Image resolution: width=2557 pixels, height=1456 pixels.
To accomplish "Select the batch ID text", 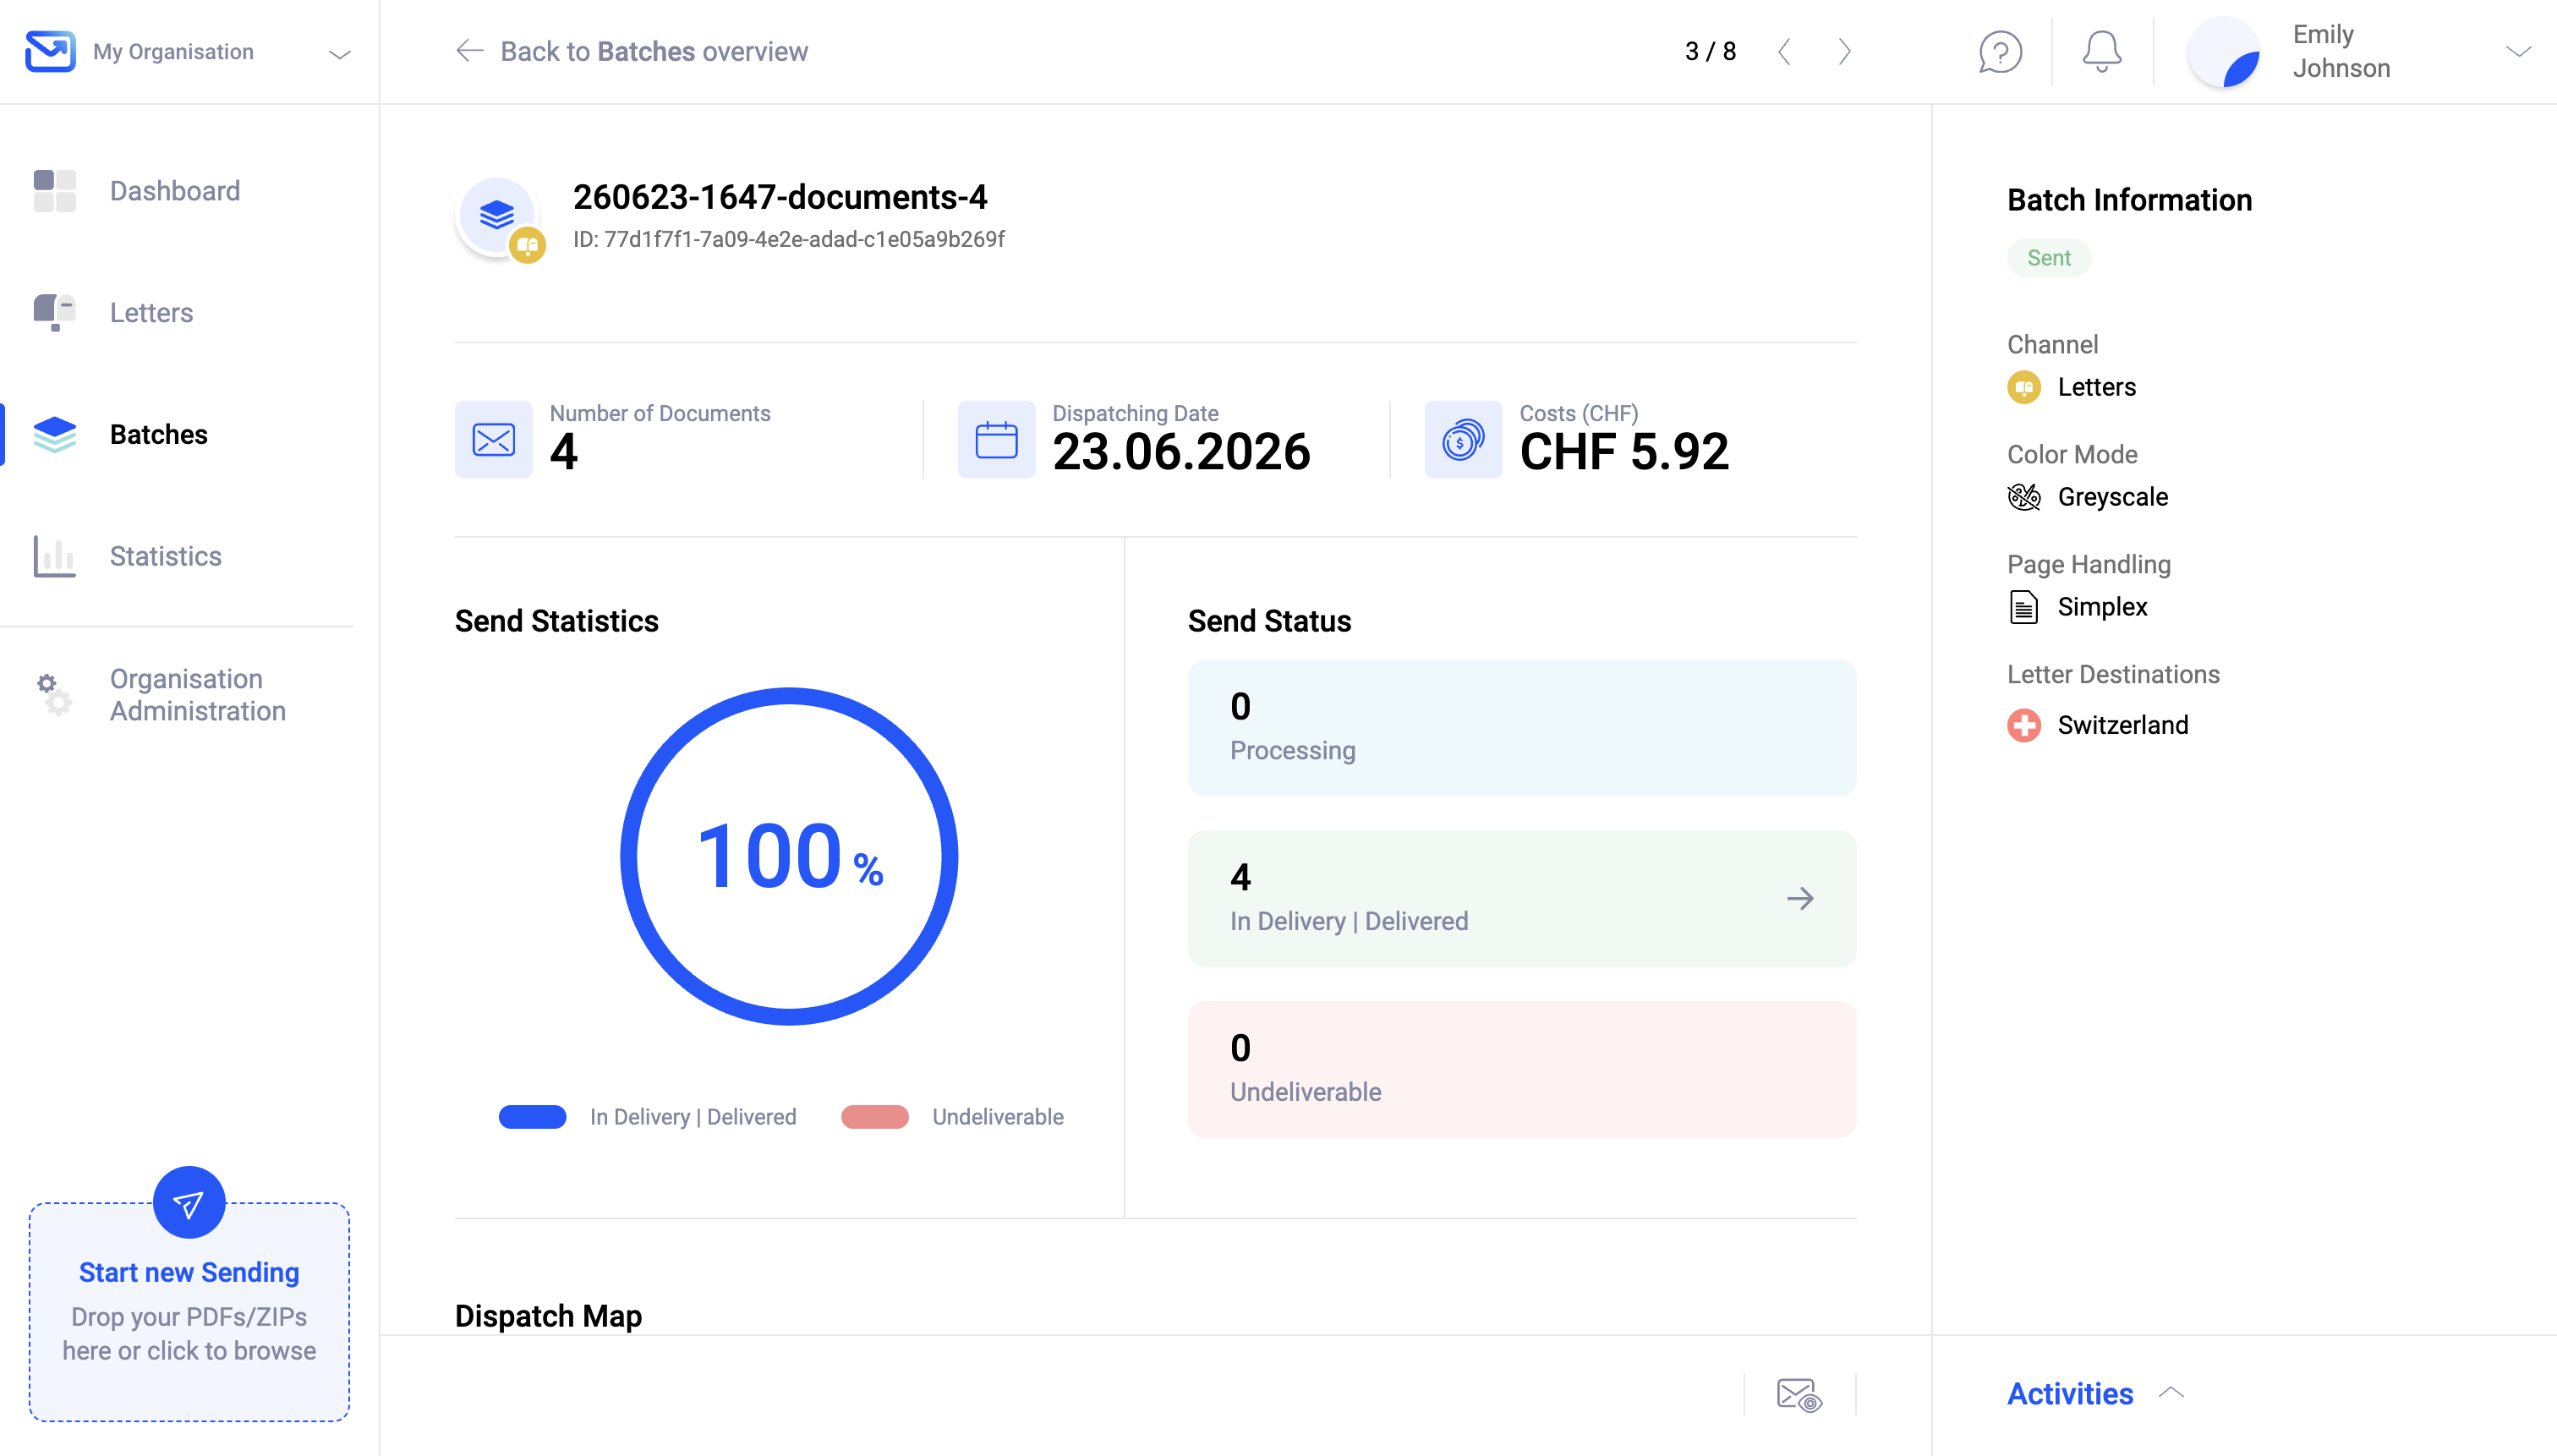I will click(789, 239).
